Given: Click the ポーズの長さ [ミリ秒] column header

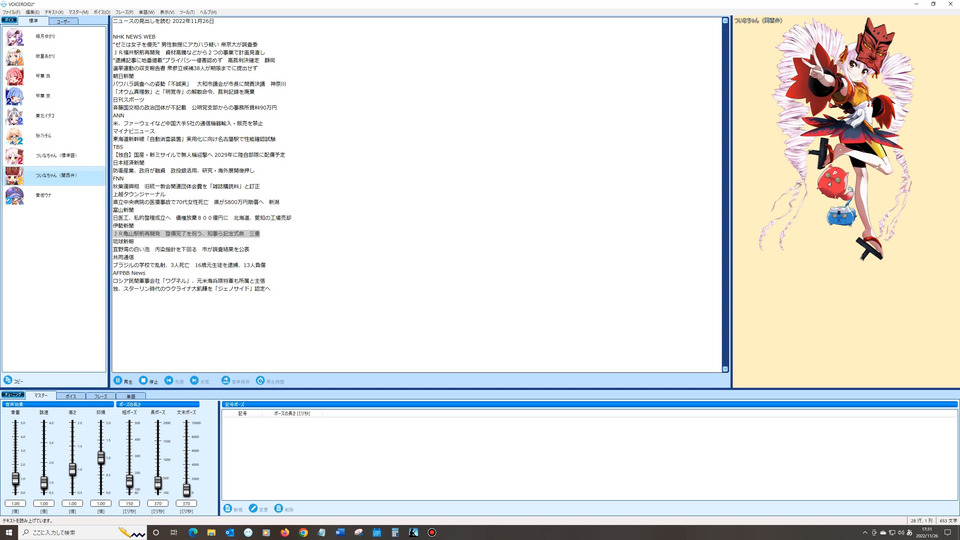Looking at the screenshot, I should tap(291, 414).
